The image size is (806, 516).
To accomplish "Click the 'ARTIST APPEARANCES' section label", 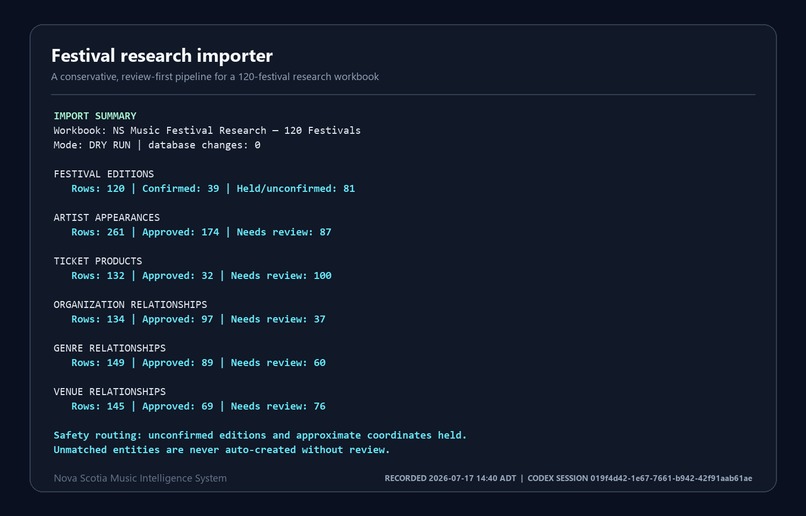I will coord(106,217).
